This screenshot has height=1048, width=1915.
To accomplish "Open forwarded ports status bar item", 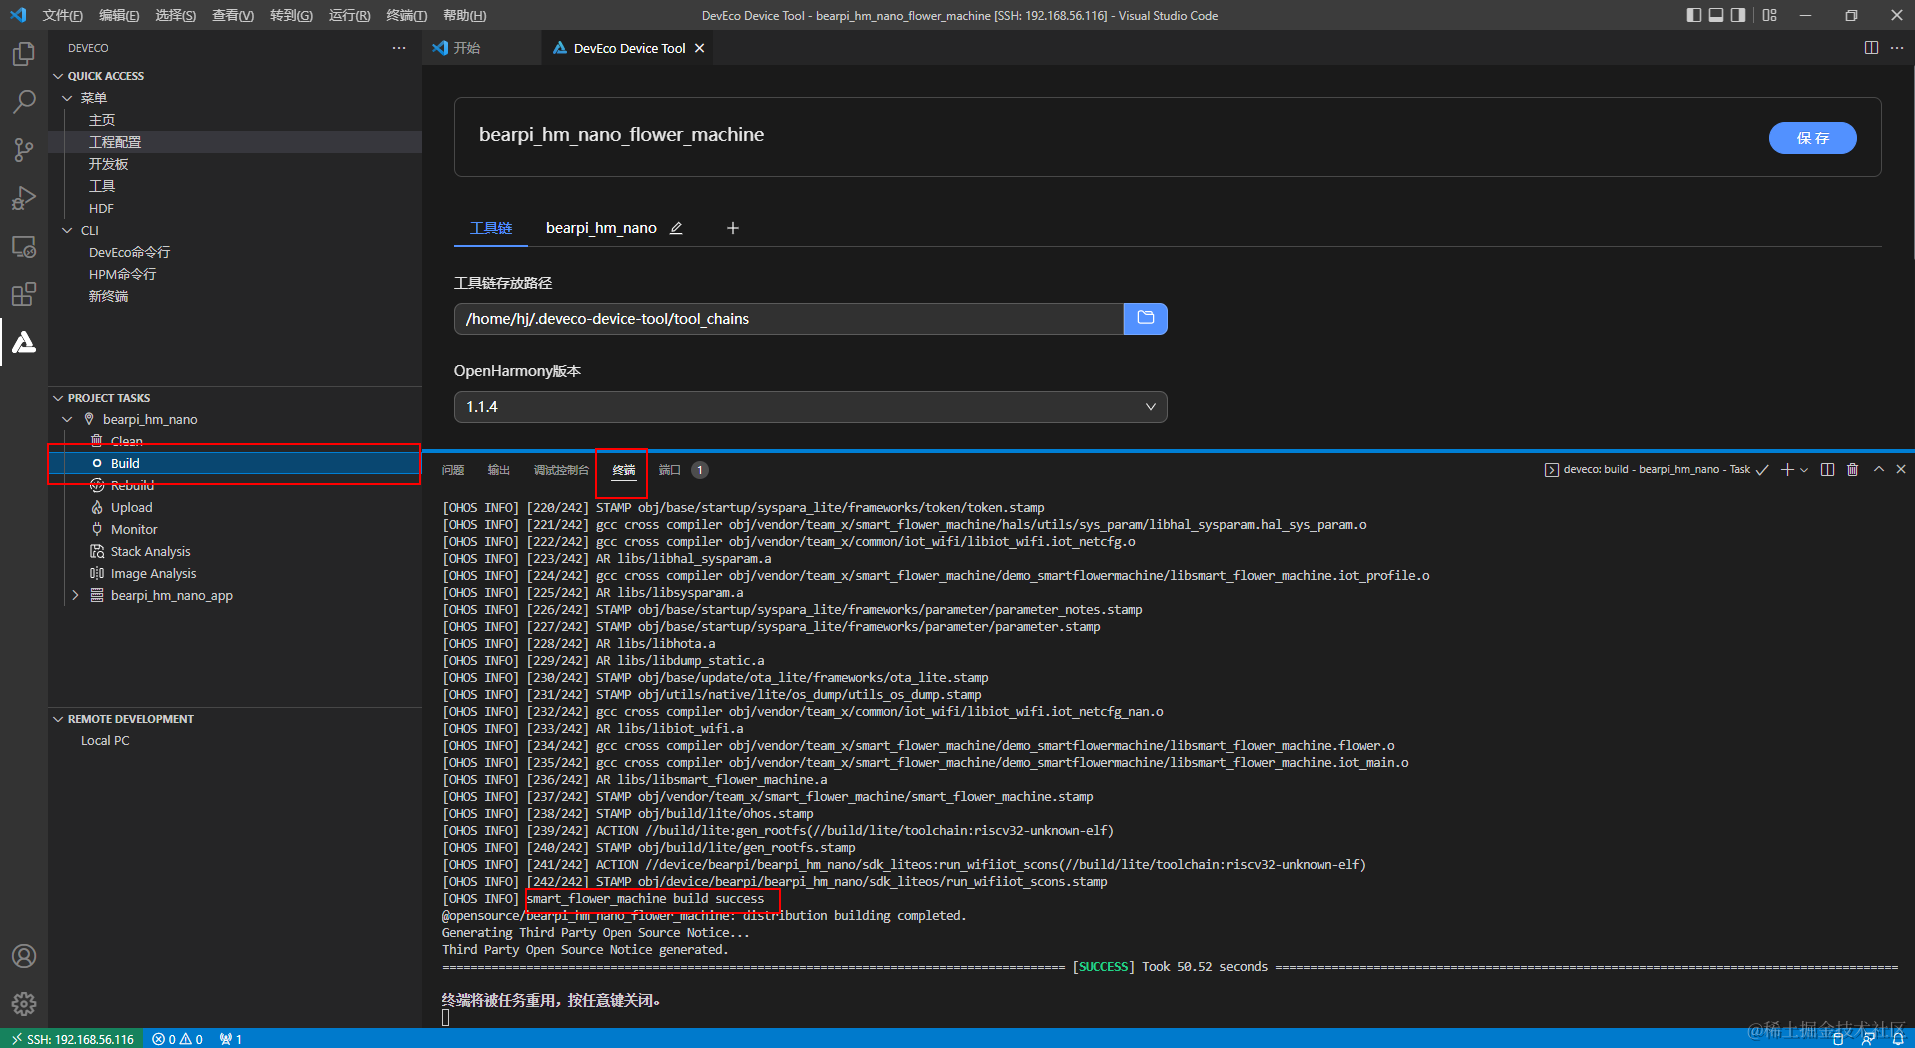I will (231, 1039).
